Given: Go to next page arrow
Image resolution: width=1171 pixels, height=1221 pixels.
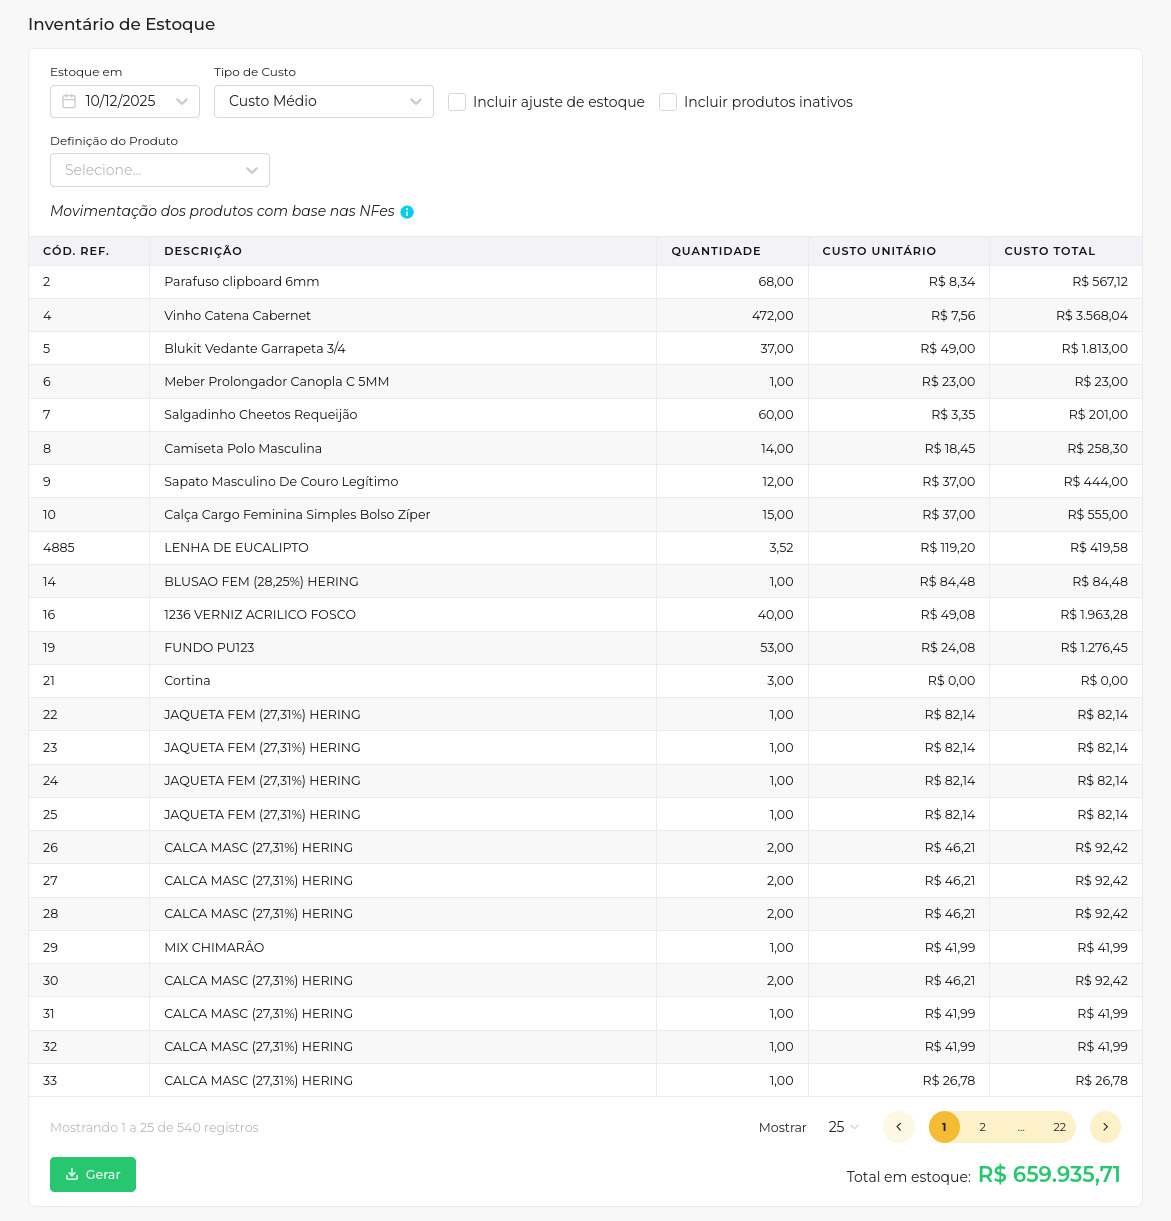Looking at the screenshot, I should click(x=1105, y=1127).
